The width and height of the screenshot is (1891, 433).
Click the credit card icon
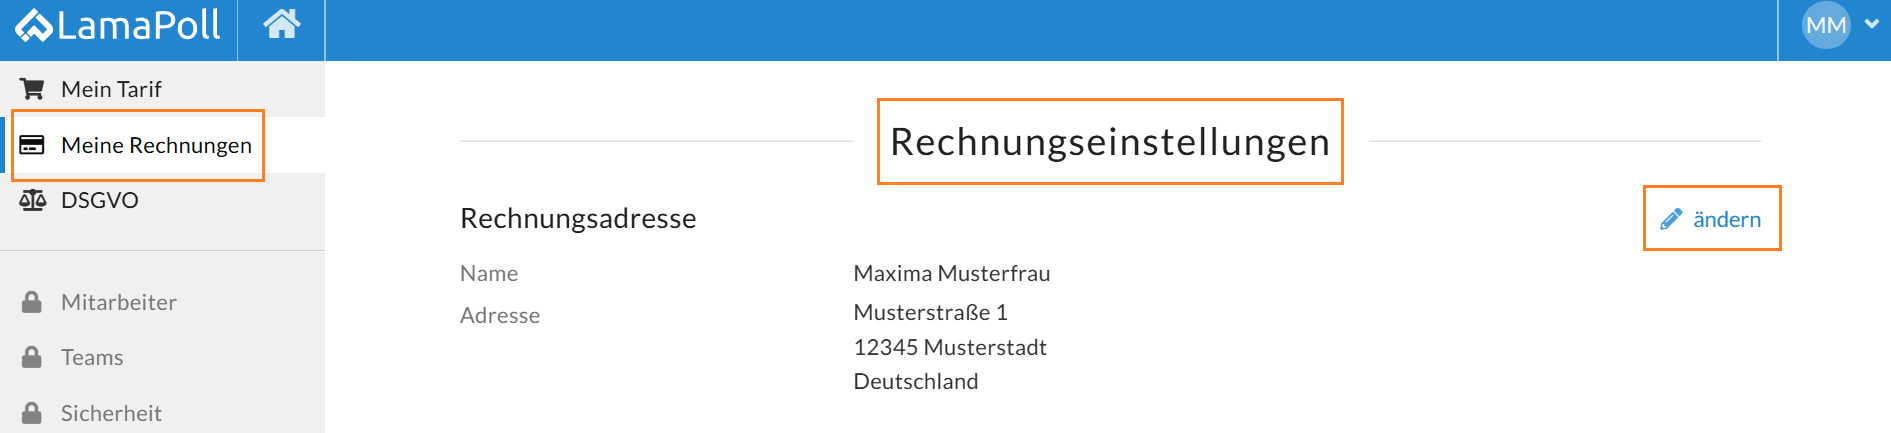pos(32,145)
